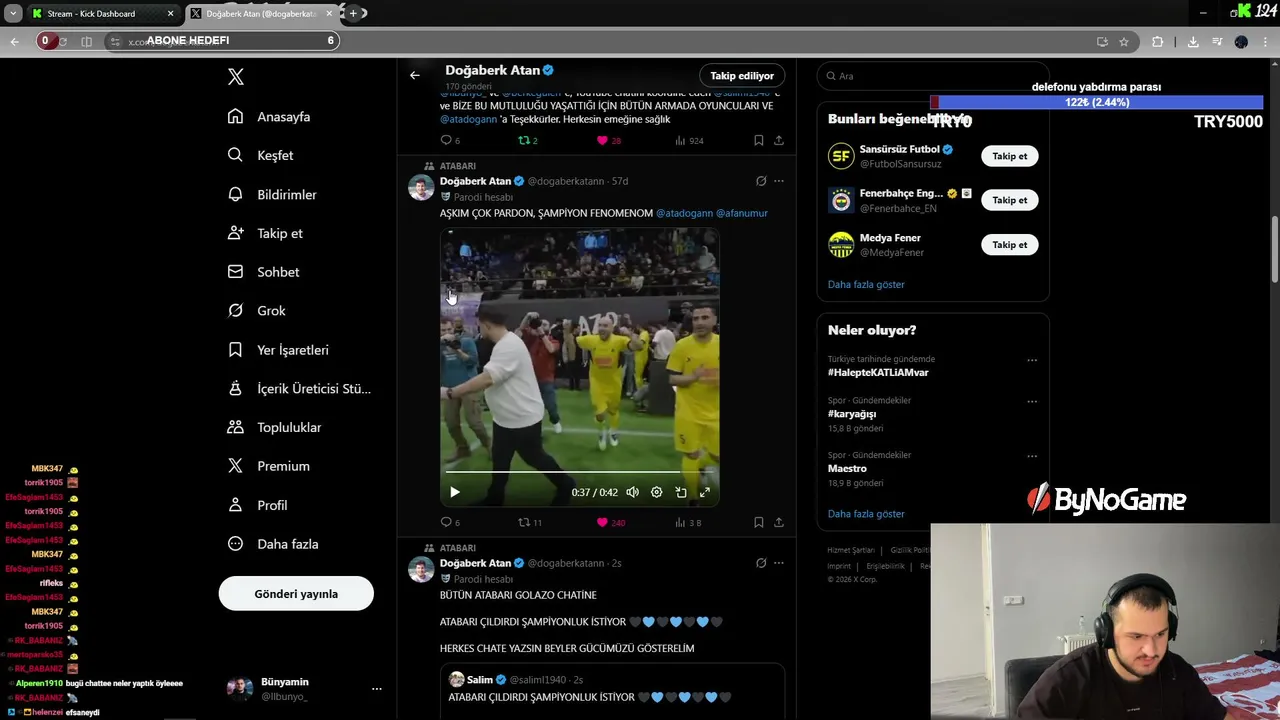1280x720 pixels.
Task: Open Keşfet in the sidebar
Action: pos(260,156)
